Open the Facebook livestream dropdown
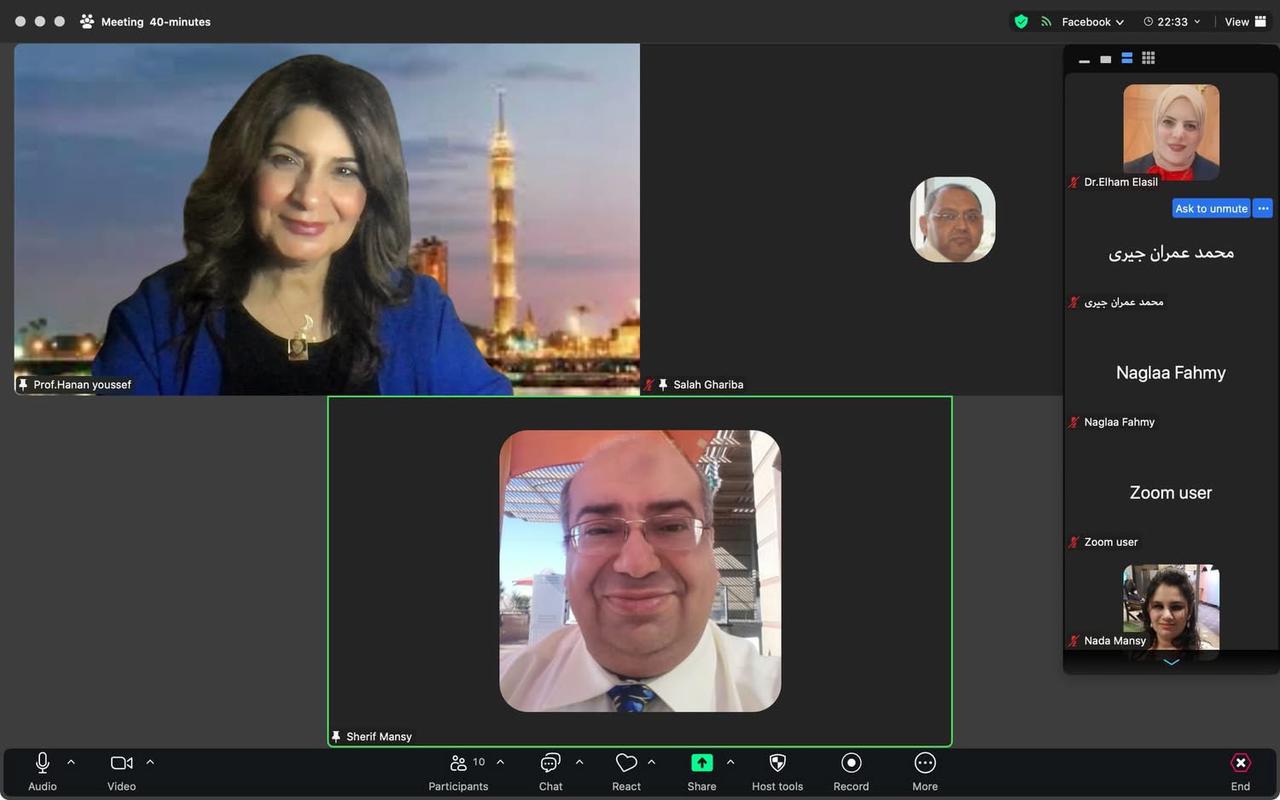Image resolution: width=1280 pixels, height=800 pixels. (1092, 22)
